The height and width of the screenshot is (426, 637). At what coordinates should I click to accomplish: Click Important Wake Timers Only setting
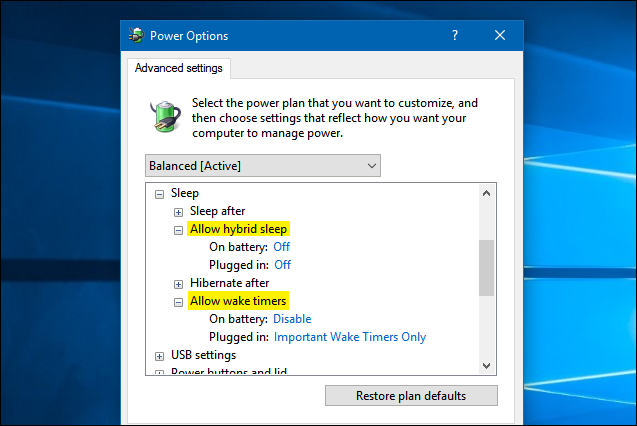pos(350,337)
